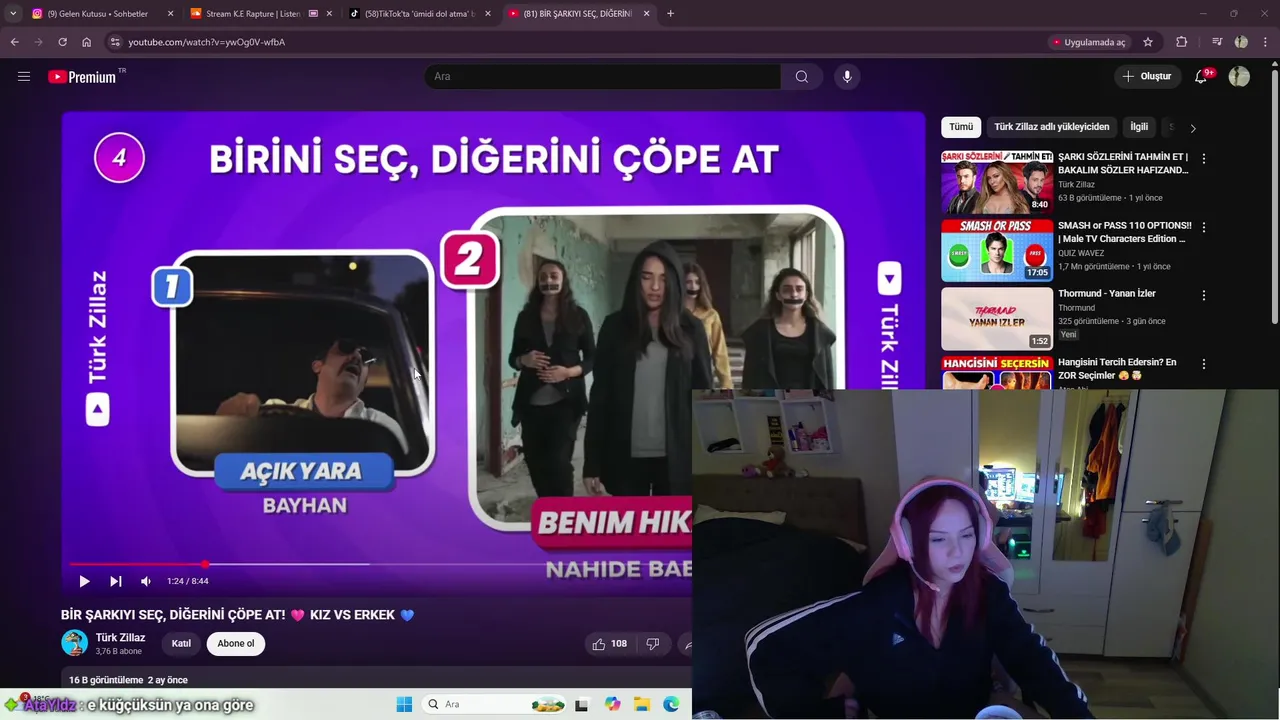Click the YouTube search magnifier button
This screenshot has height=720, width=1280.
[x=801, y=76]
